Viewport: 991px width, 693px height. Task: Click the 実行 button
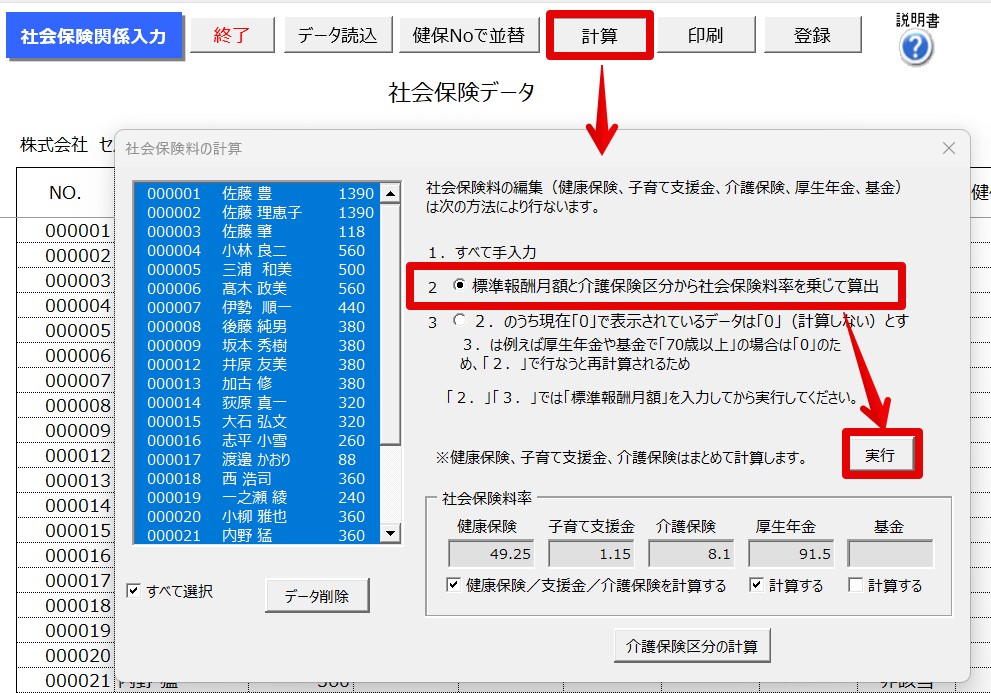[x=880, y=455]
